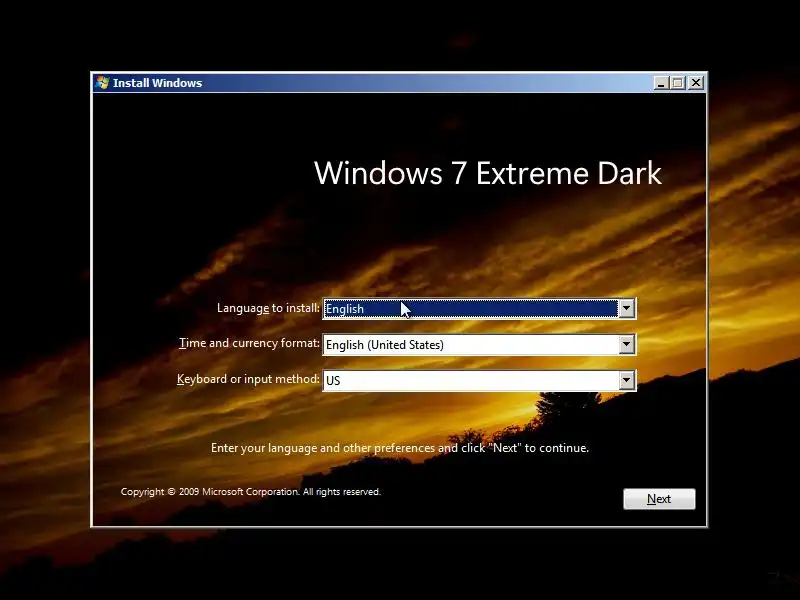Viewport: 800px width, 600px height.
Task: Click the Keyboard or input method label
Action: pyautogui.click(x=248, y=379)
